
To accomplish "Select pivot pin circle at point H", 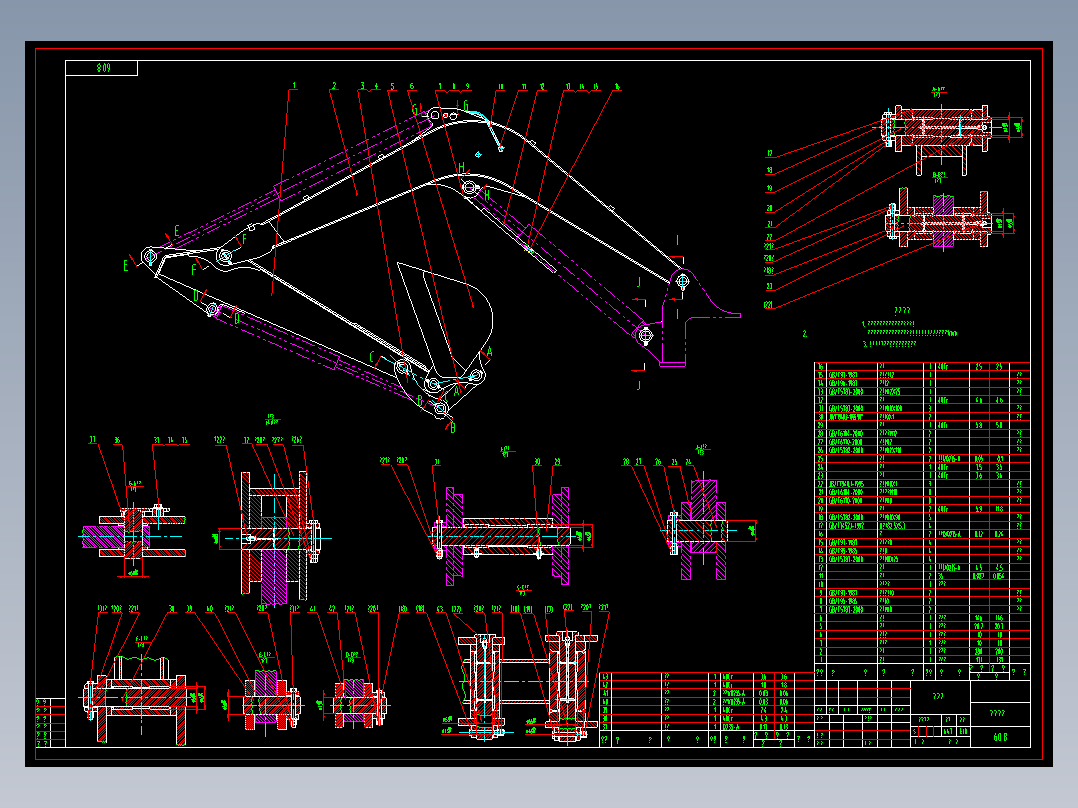I will (x=470, y=186).
